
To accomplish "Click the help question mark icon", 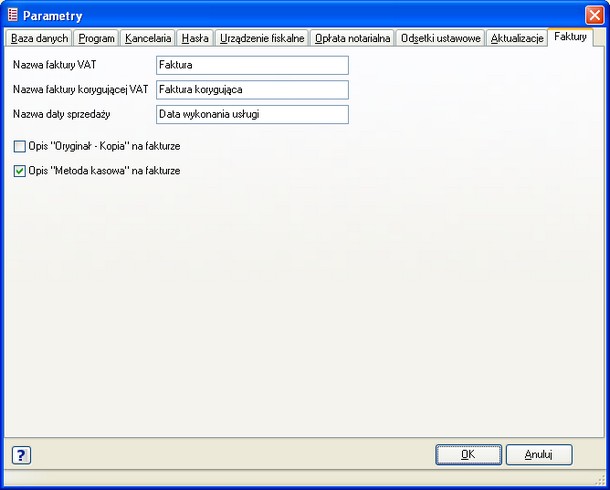I will pyautogui.click(x=21, y=455).
